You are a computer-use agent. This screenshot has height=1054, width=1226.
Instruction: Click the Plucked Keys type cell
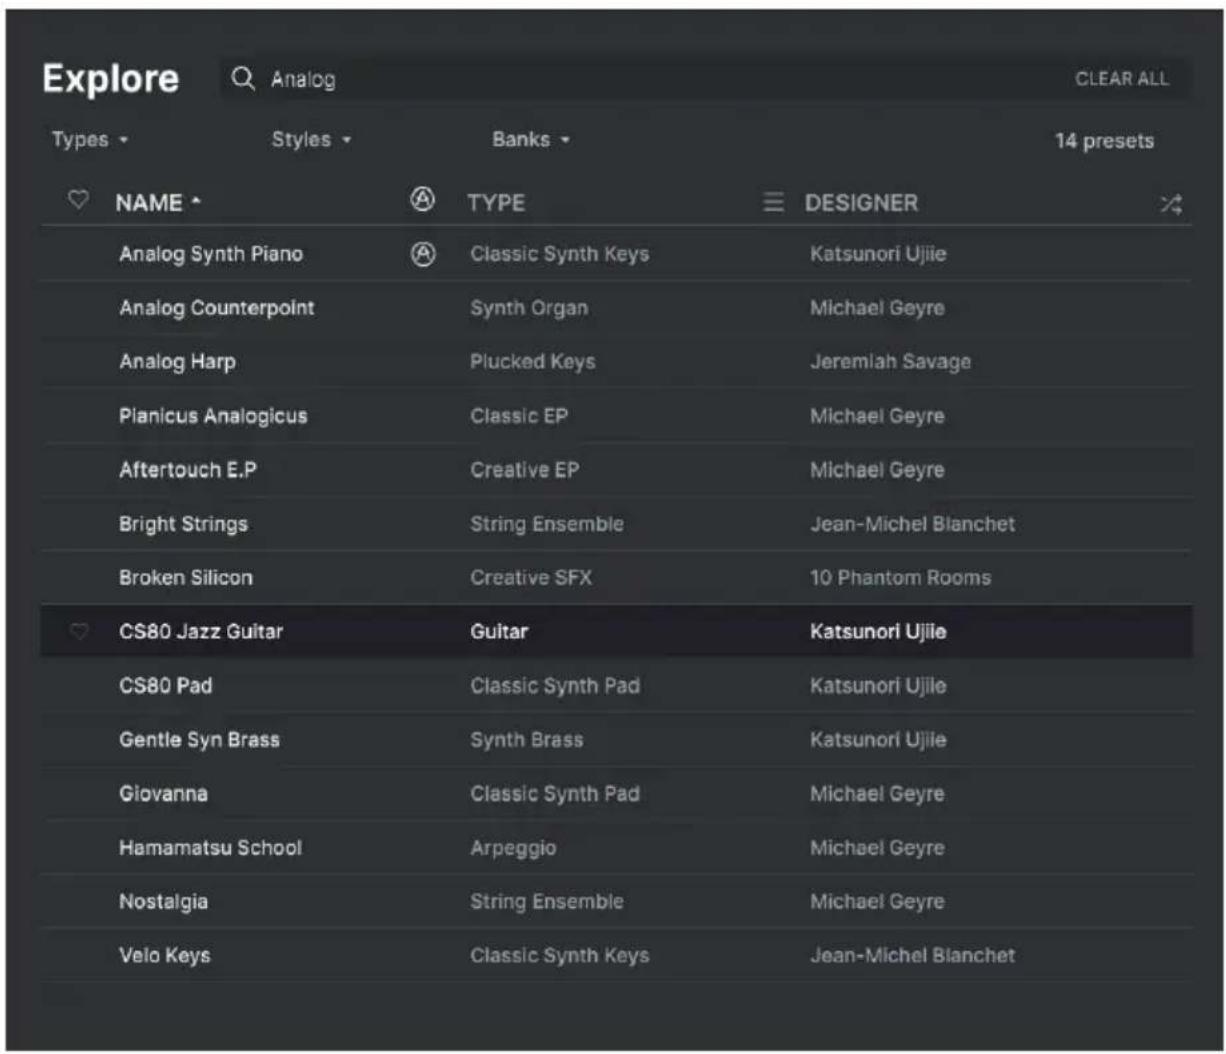pos(532,362)
